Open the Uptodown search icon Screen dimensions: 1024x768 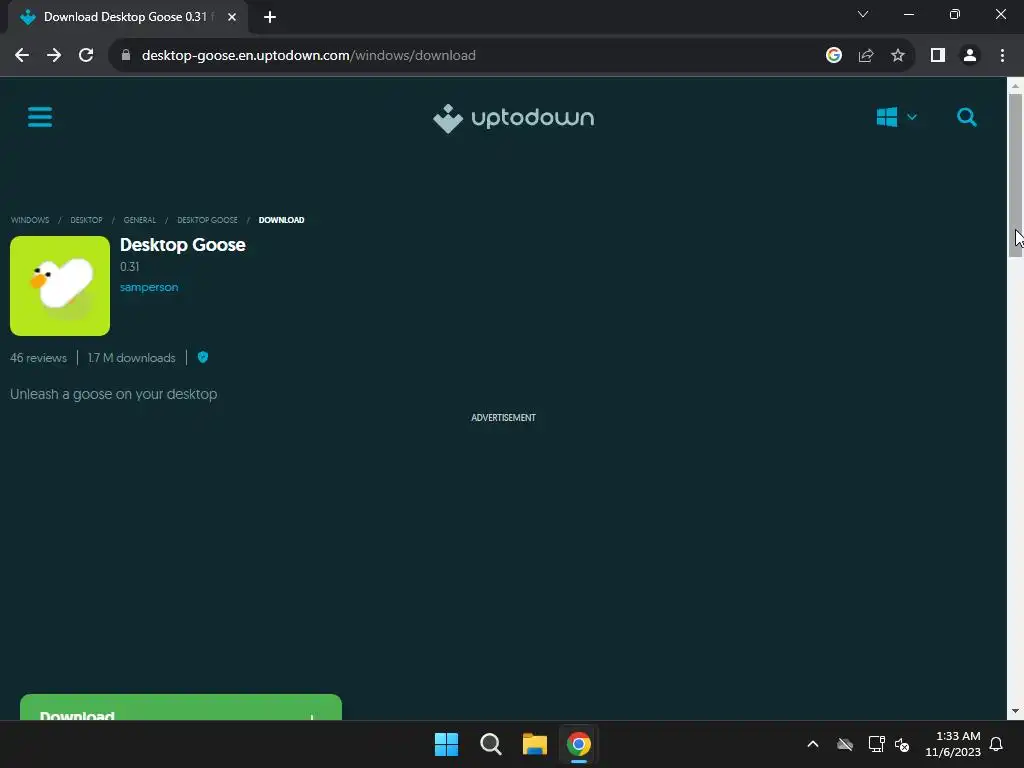967,118
